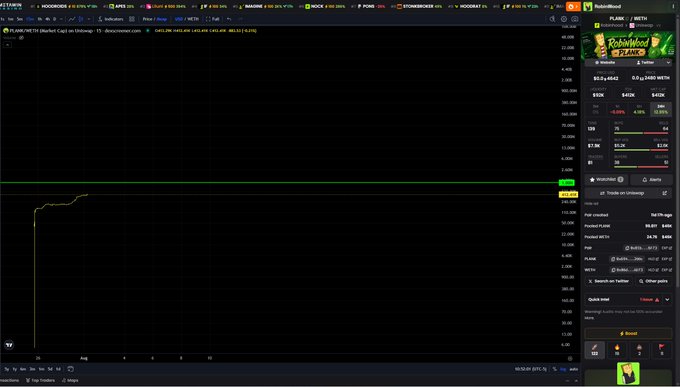The image size is (680, 387).
Task: Add PLANK to Watchlist
Action: pyautogui.click(x=606, y=180)
